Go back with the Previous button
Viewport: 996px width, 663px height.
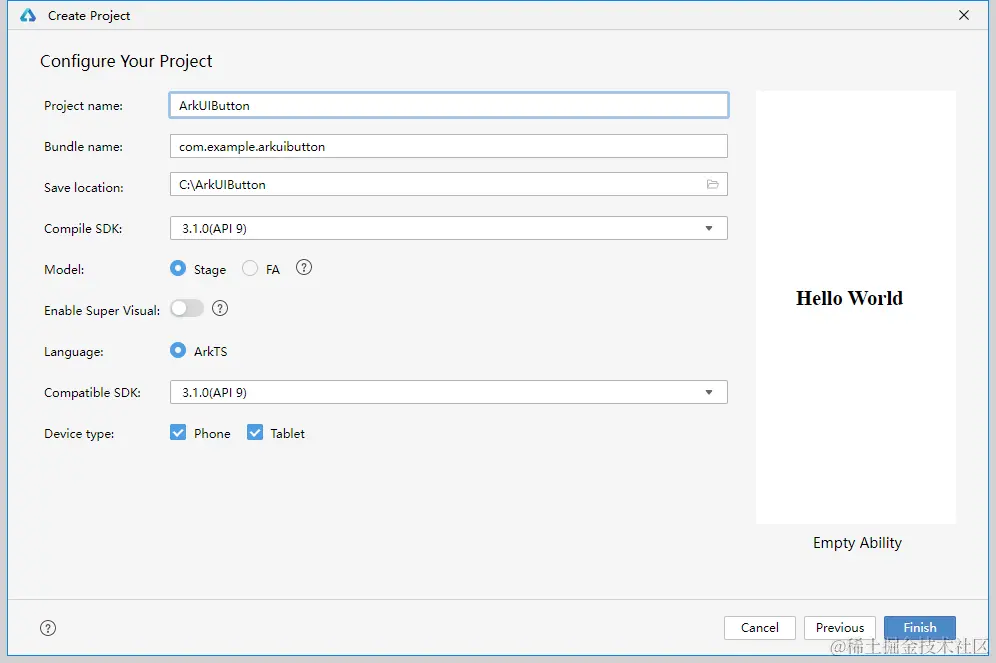[x=839, y=628]
